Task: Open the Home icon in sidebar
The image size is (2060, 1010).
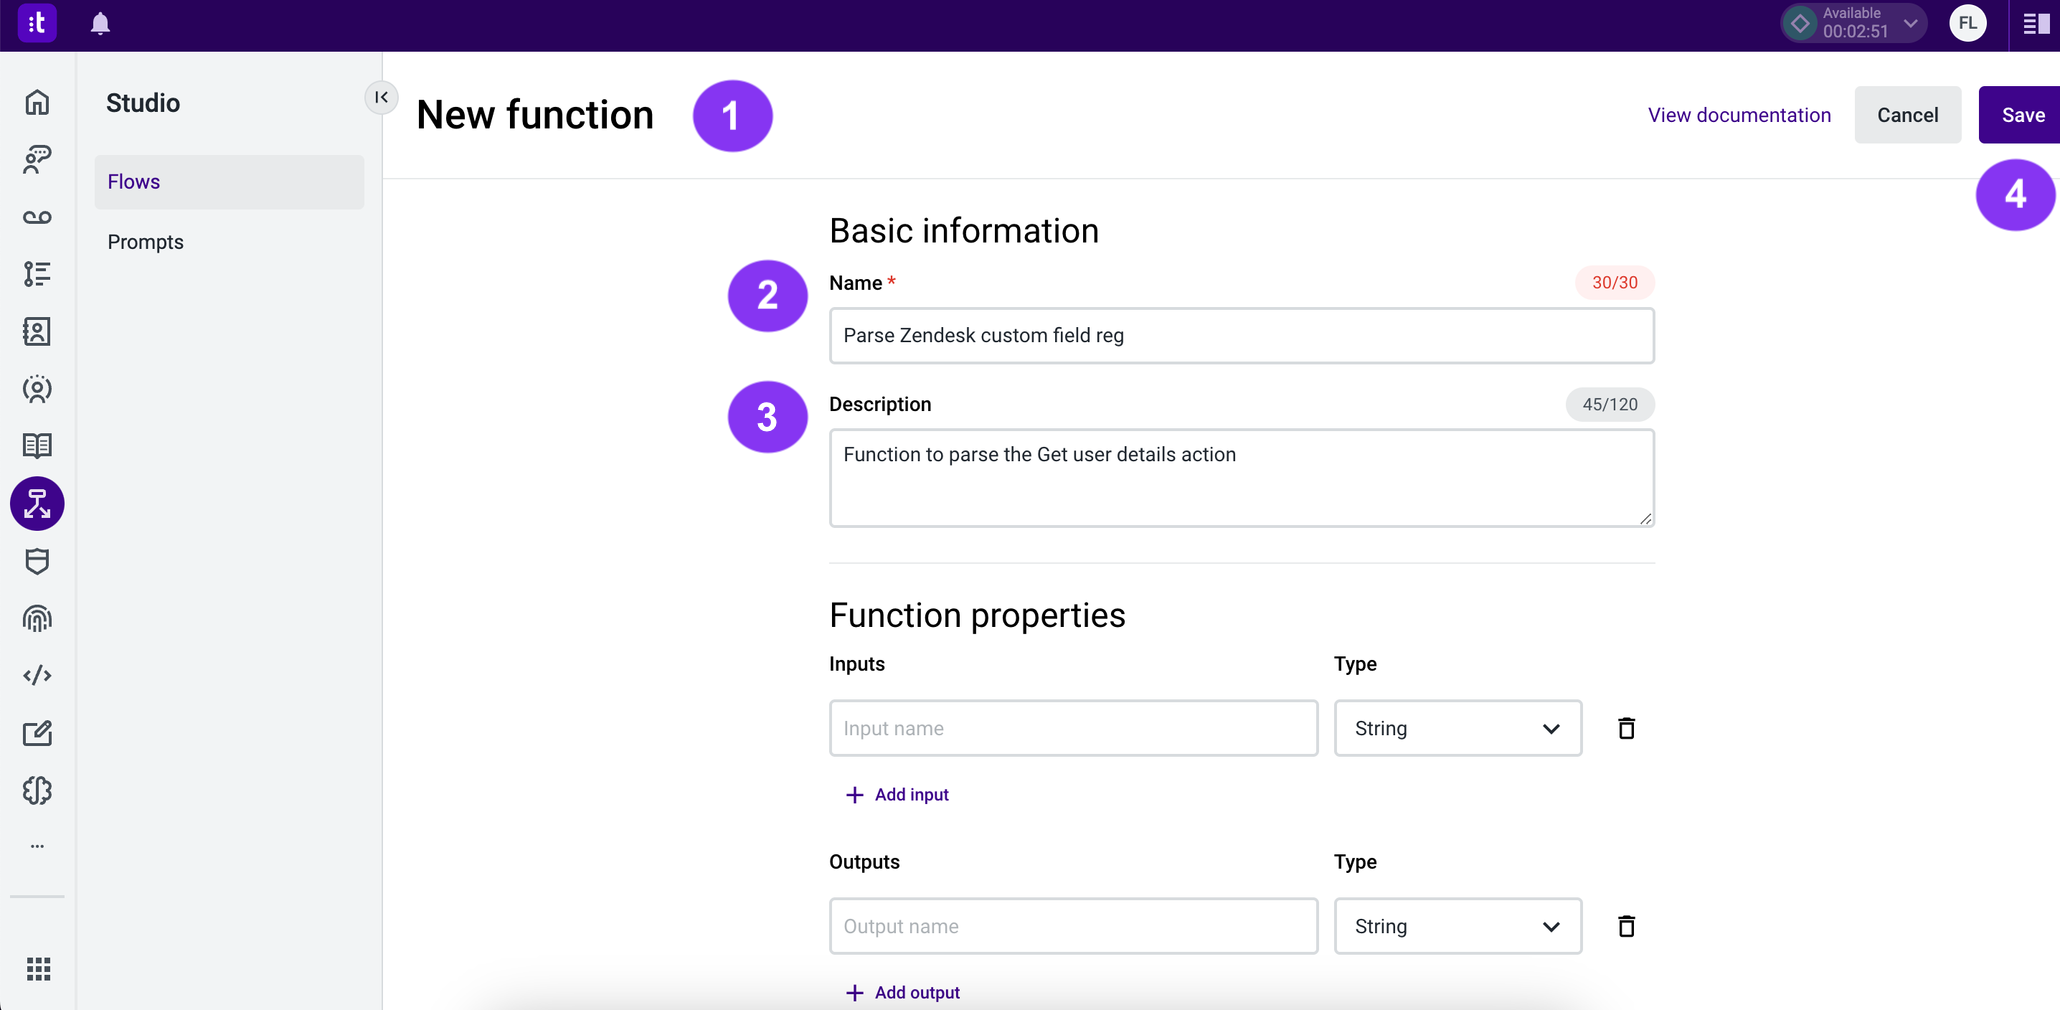Action: click(37, 102)
